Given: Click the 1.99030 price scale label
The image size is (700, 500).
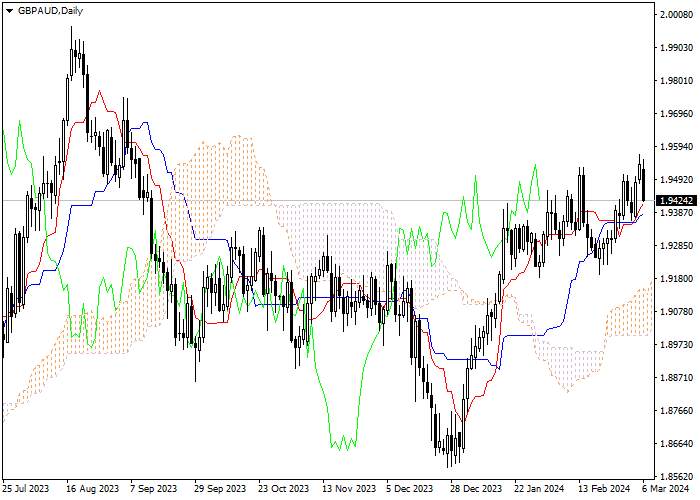Looking at the screenshot, I should tap(677, 47).
